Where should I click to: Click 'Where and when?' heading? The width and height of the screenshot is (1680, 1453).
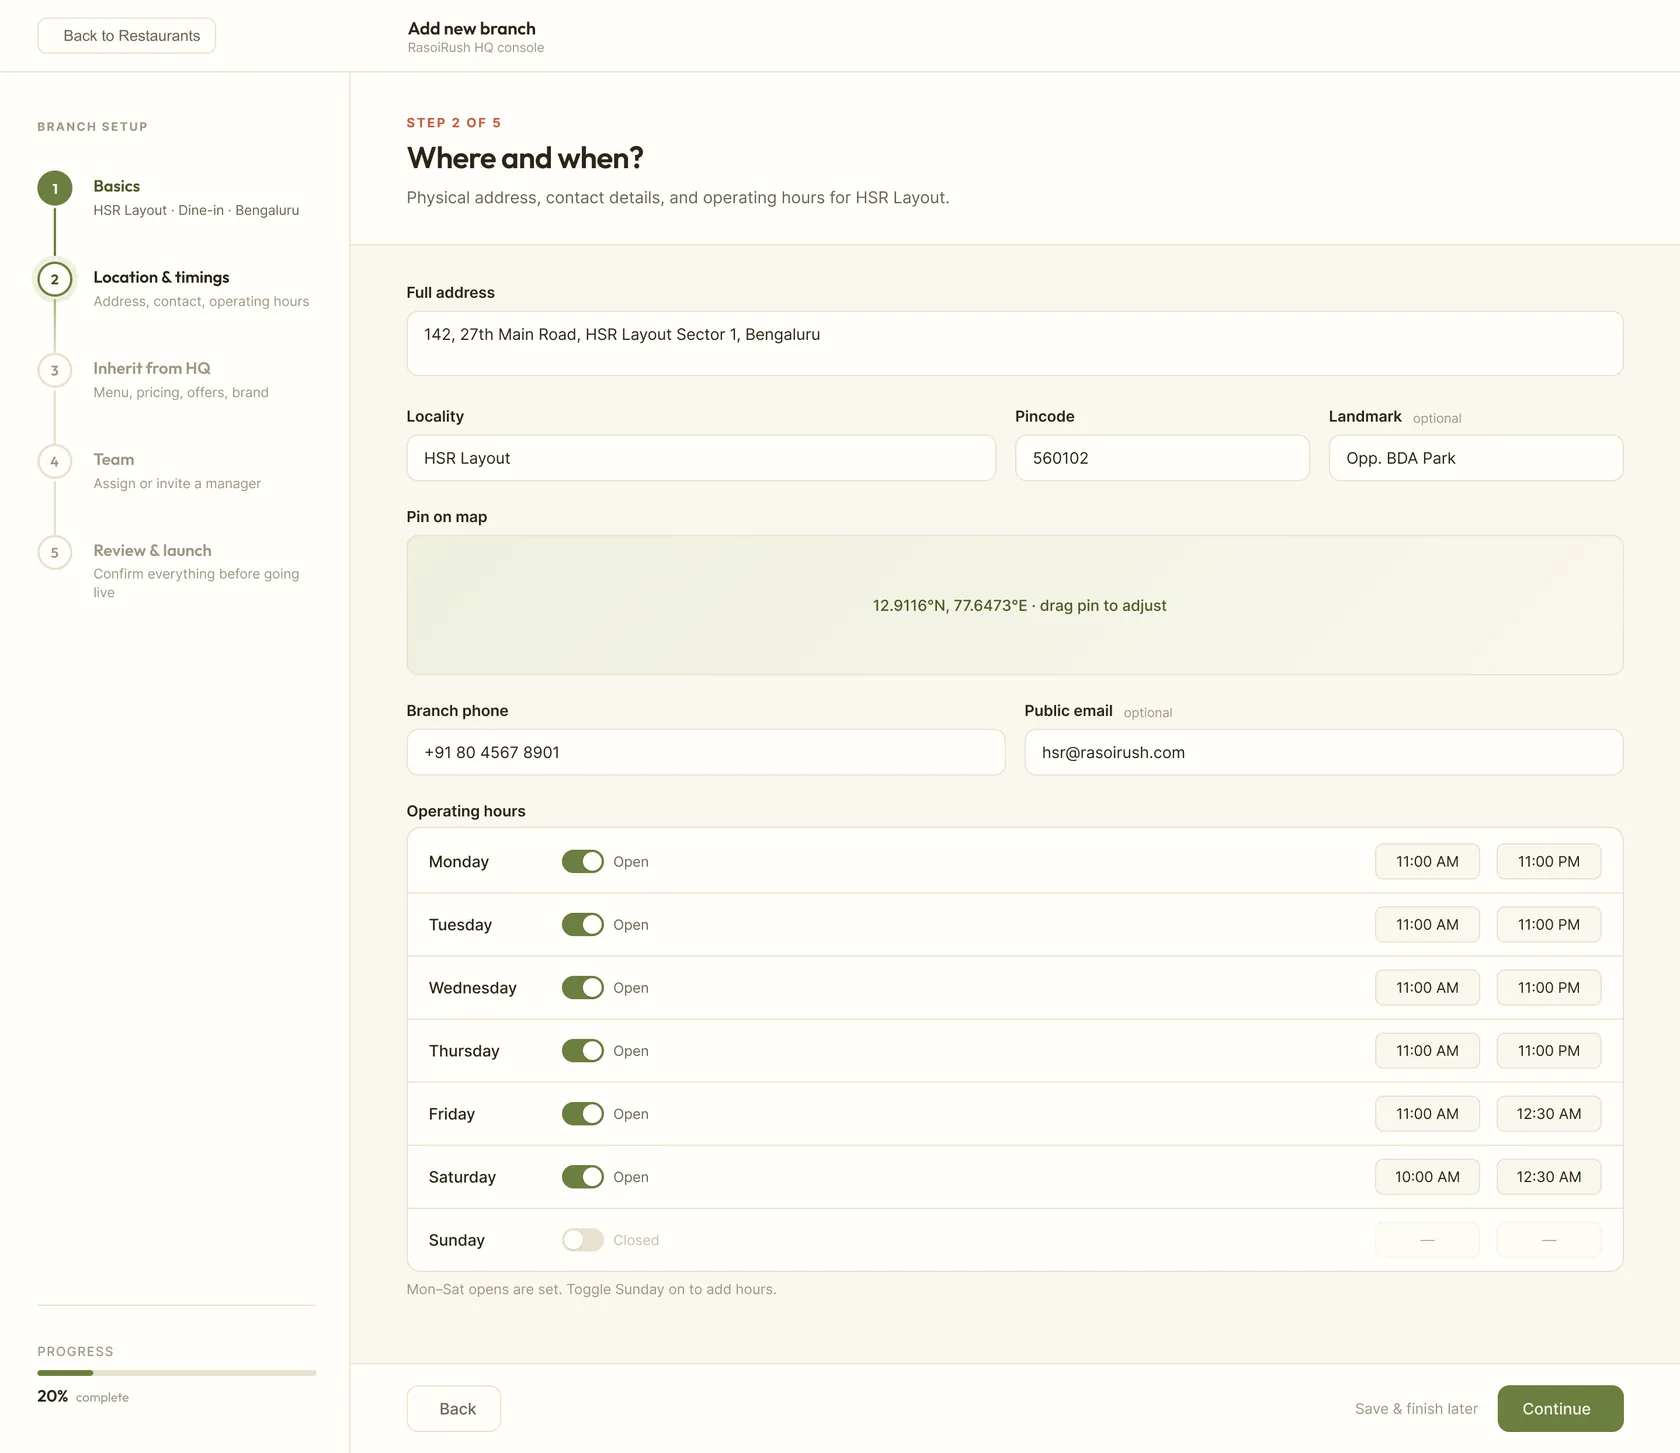click(x=525, y=158)
